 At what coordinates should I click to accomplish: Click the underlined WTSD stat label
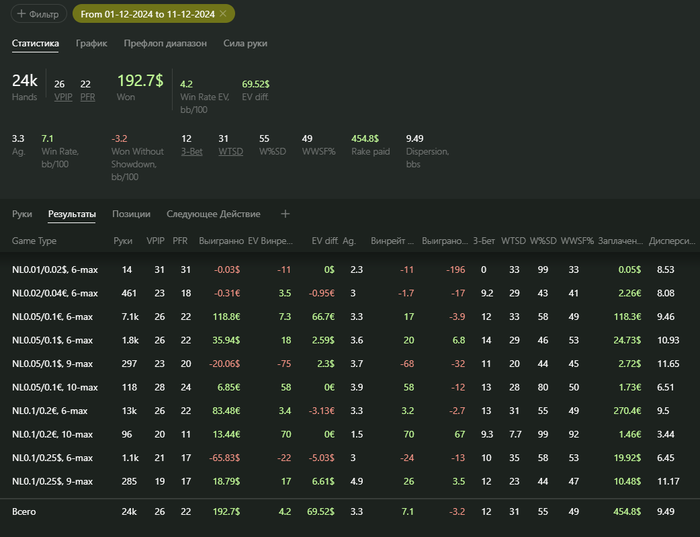(230, 151)
